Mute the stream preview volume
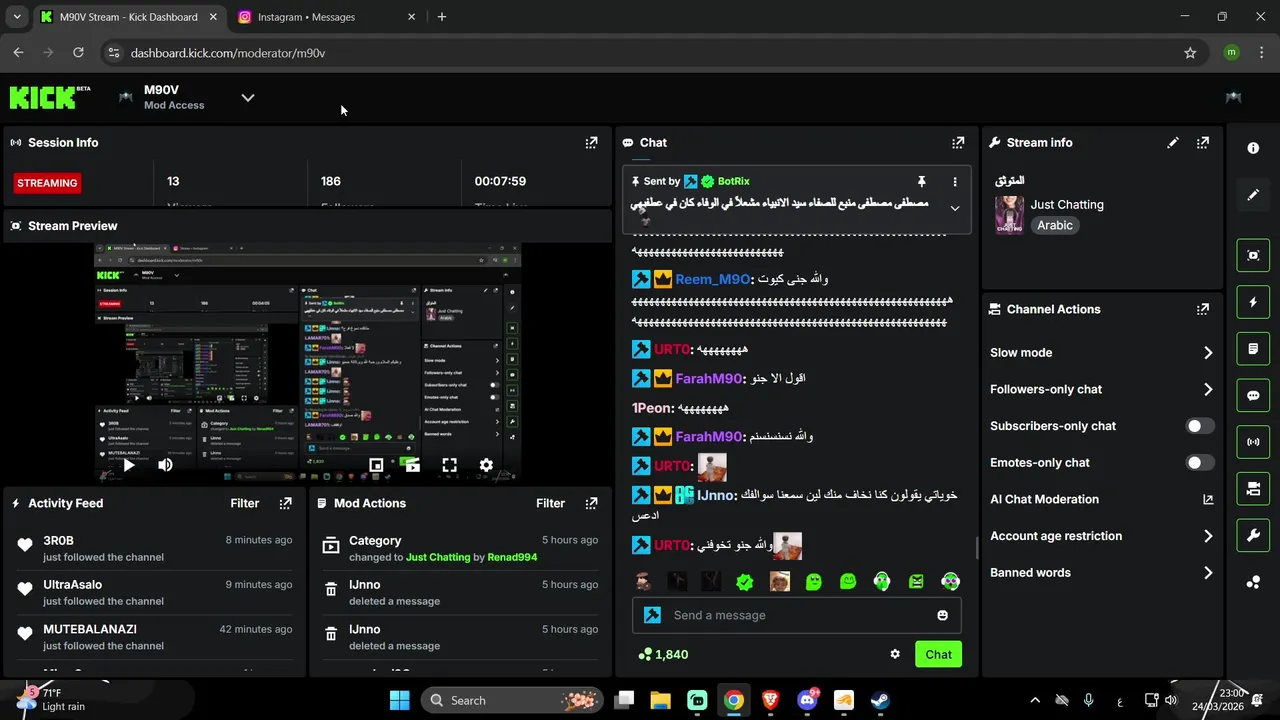 [x=165, y=465]
